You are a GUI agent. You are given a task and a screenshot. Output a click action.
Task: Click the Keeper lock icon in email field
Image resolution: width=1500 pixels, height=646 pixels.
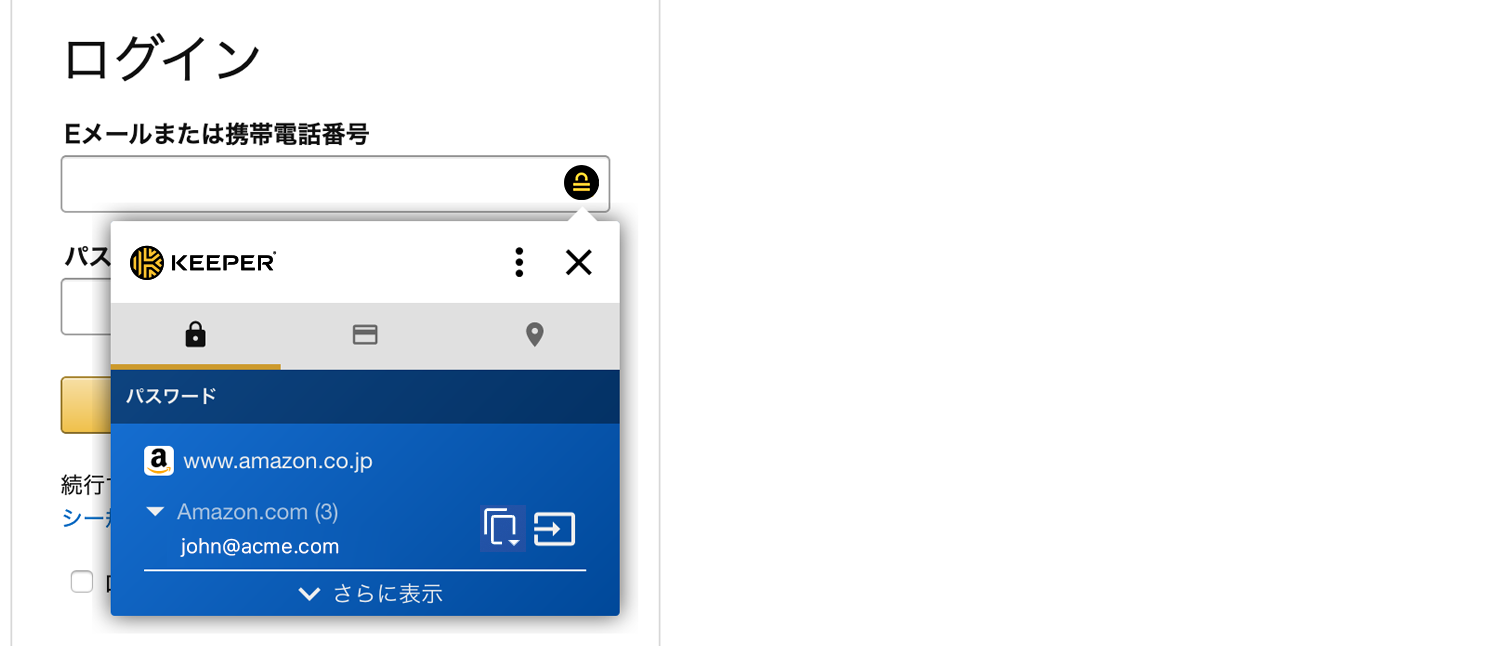pos(581,183)
